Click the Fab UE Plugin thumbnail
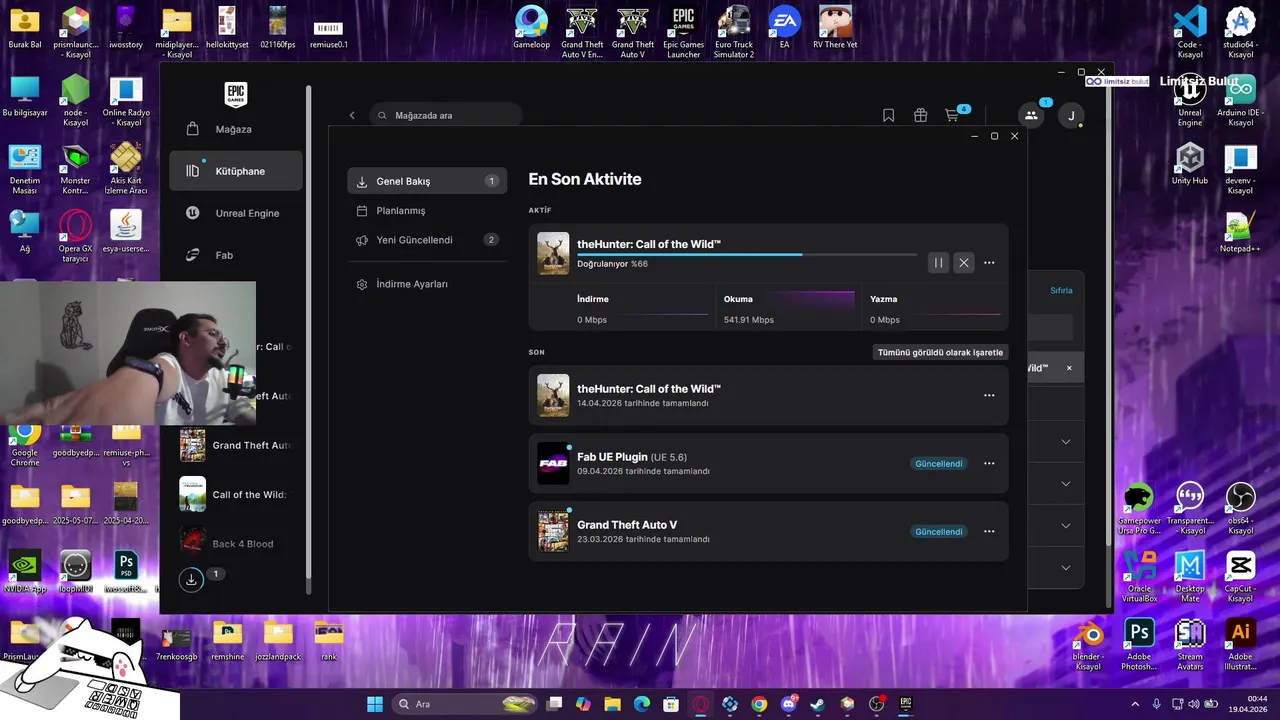1280x720 pixels. click(553, 463)
